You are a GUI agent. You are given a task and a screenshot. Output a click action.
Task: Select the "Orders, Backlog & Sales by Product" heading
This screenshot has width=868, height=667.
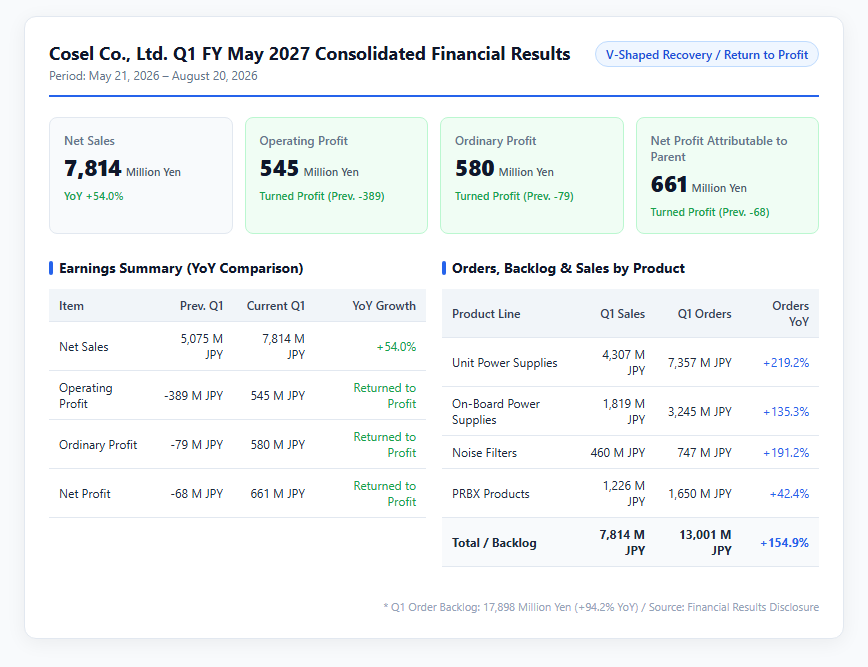(568, 268)
